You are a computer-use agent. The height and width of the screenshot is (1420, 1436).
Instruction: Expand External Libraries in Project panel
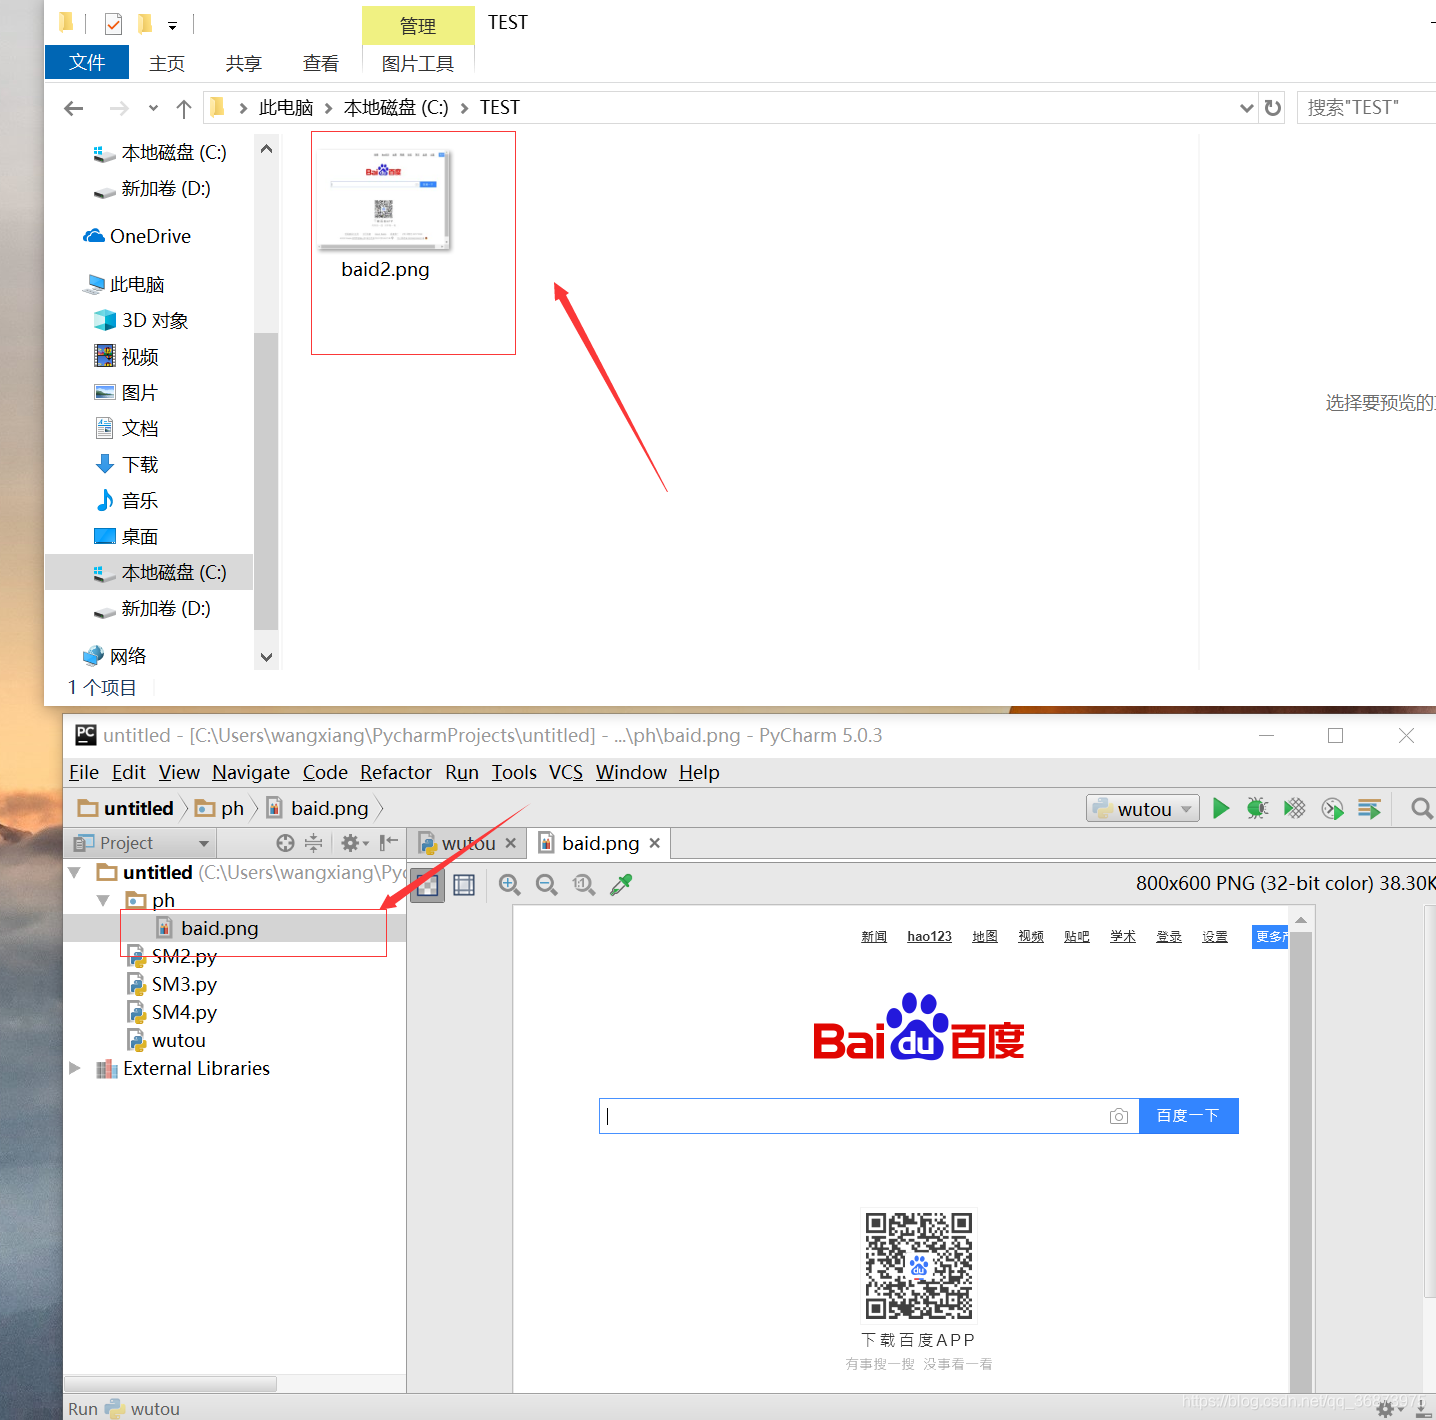75,1068
